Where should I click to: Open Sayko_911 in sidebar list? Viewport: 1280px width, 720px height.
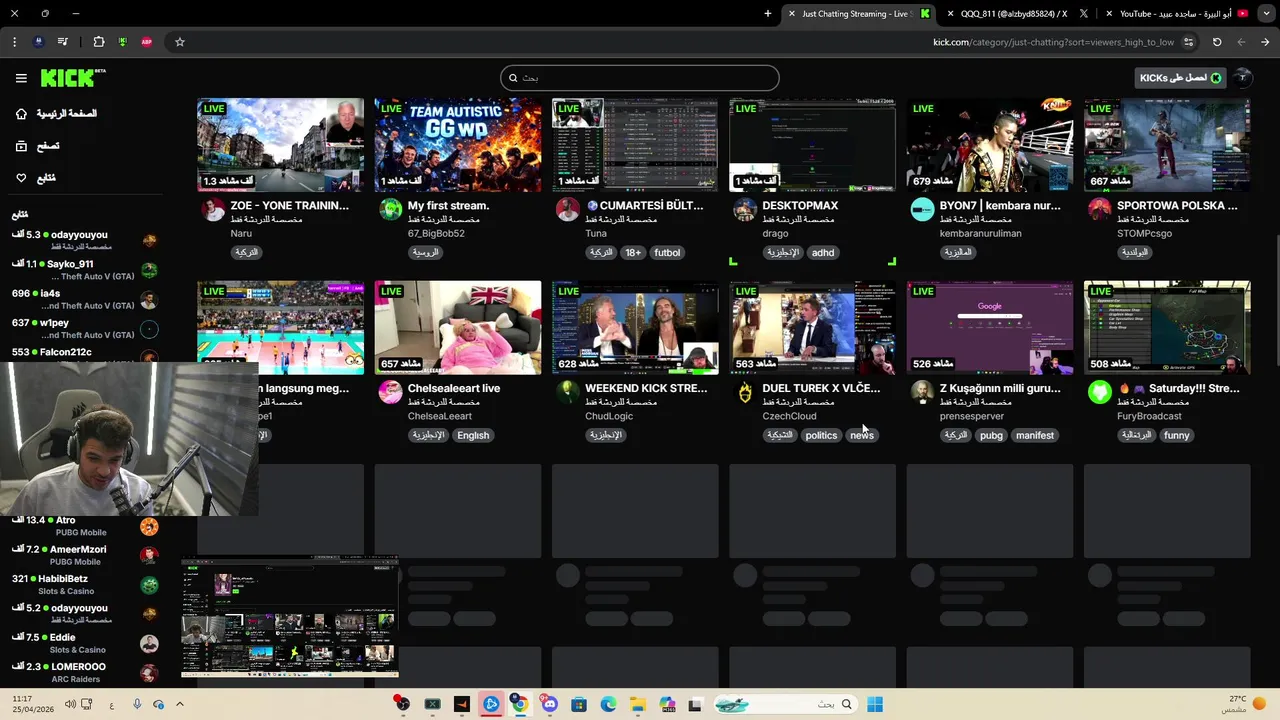(x=84, y=270)
